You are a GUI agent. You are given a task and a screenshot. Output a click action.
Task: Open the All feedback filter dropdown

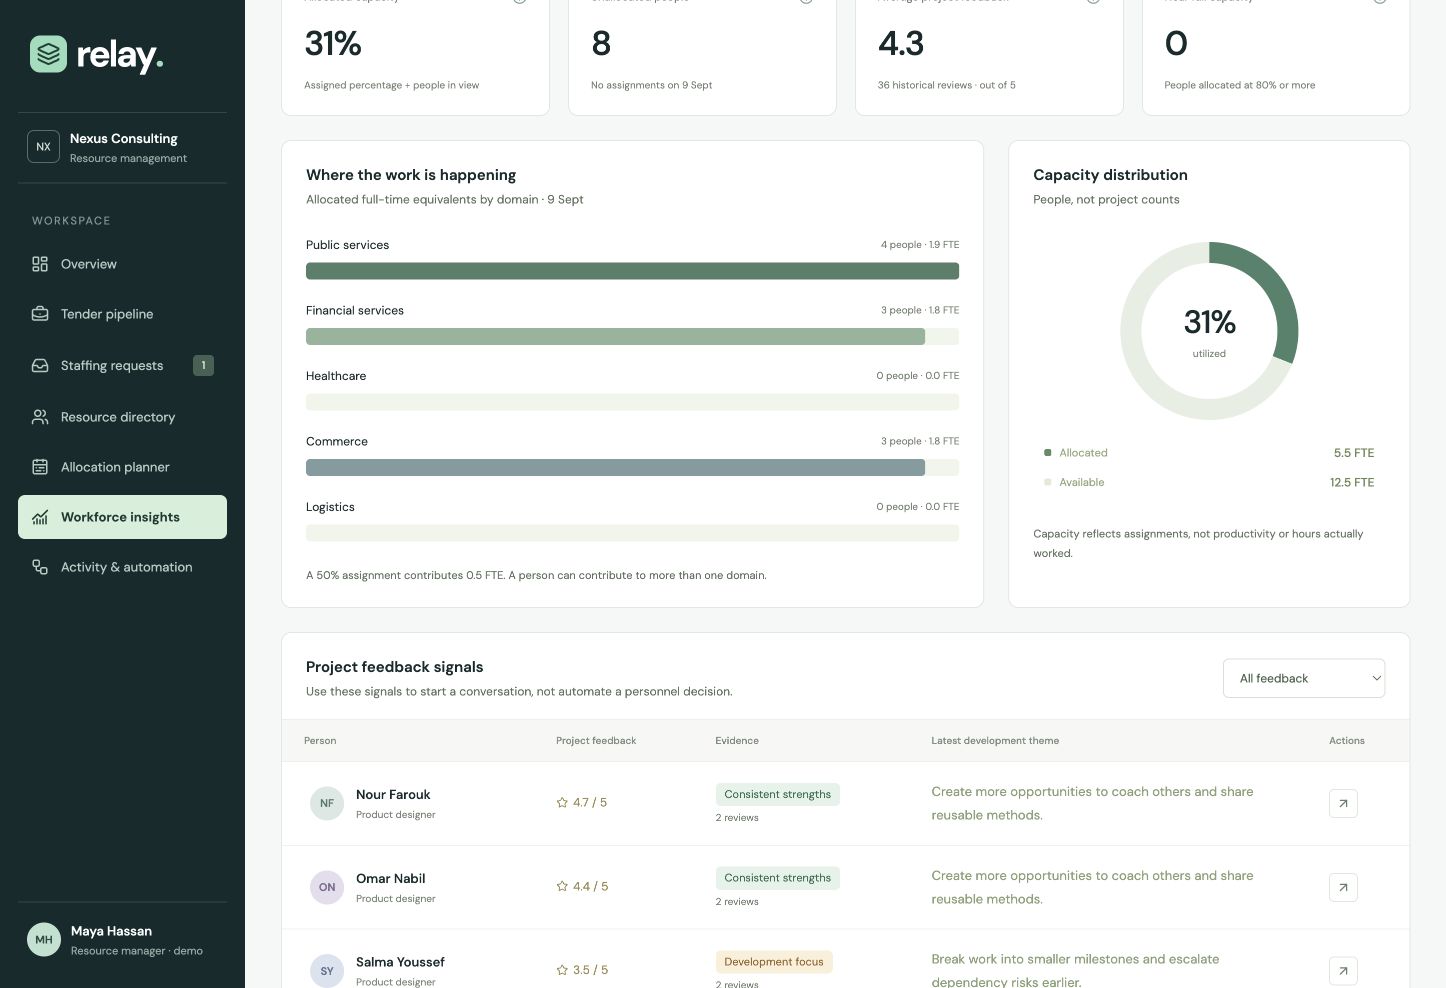1304,678
